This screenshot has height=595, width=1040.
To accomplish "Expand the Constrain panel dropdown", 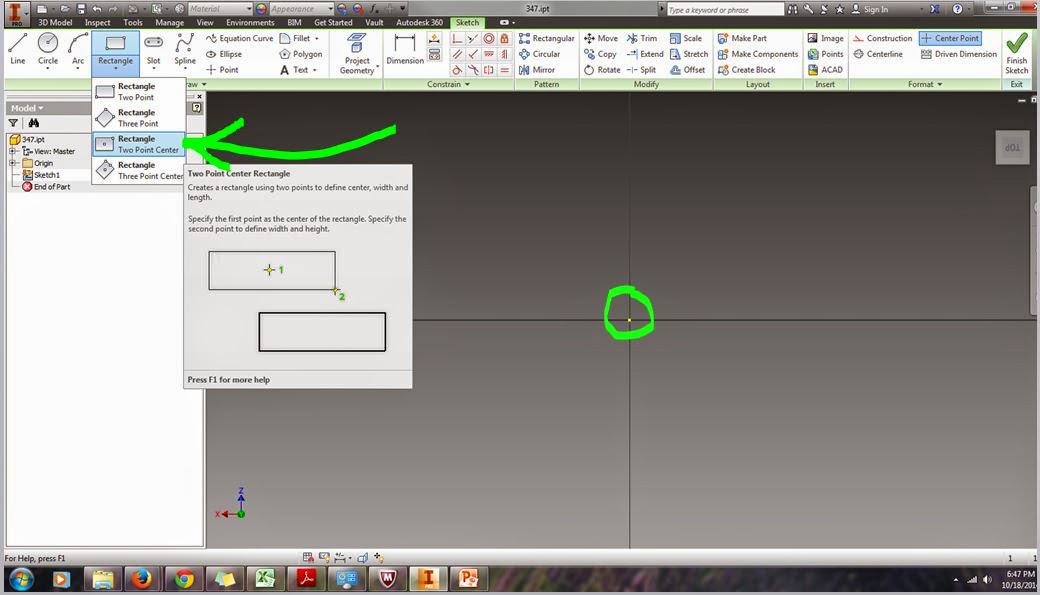I will click(467, 85).
